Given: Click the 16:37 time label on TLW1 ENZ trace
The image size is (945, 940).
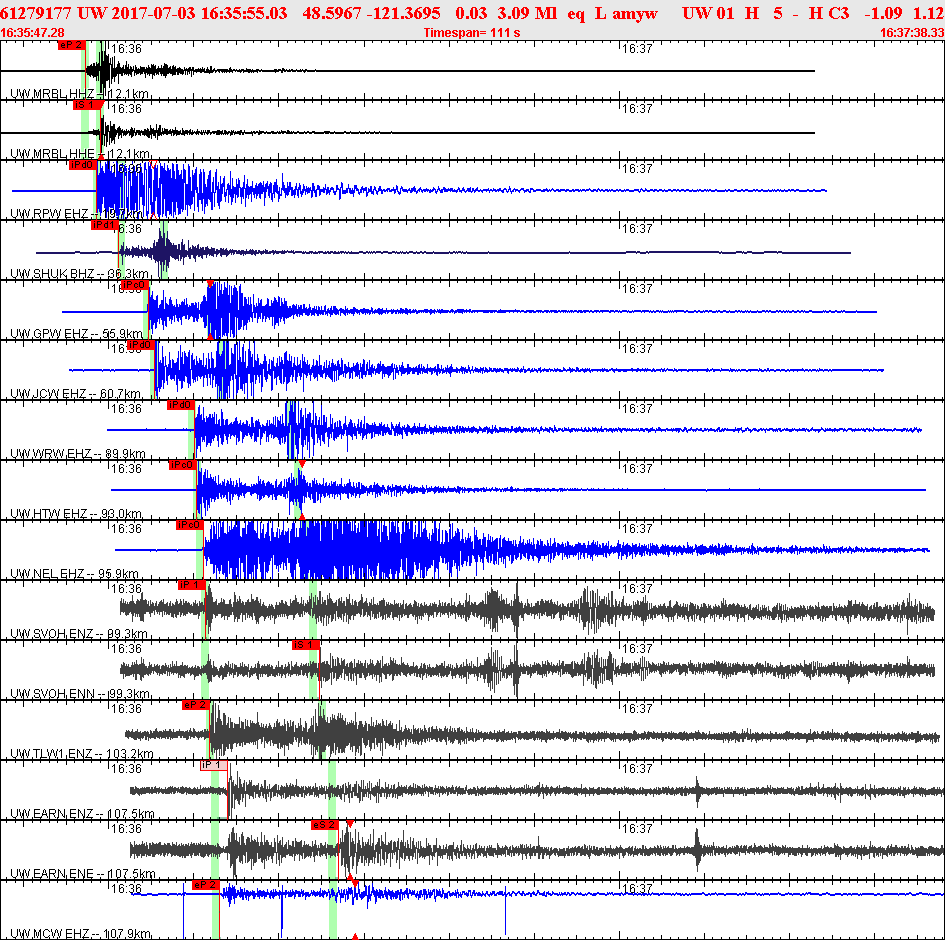Looking at the screenshot, I should tap(637, 709).
